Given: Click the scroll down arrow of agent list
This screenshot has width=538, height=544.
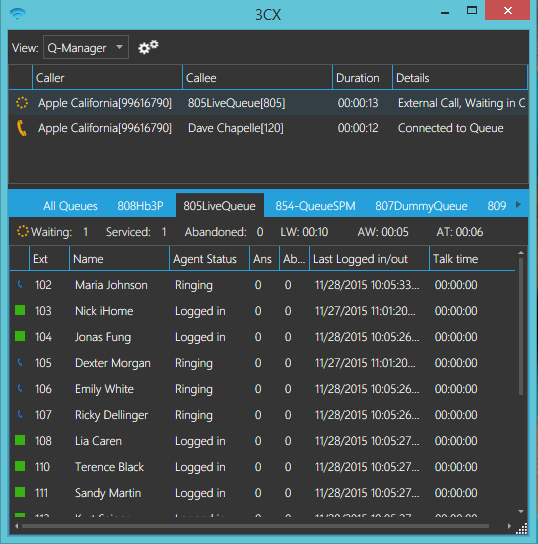Looking at the screenshot, I should (521, 511).
